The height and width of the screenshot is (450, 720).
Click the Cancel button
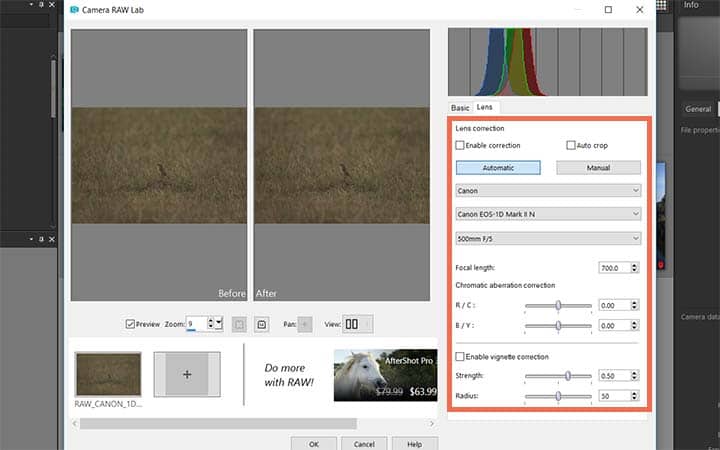pos(364,444)
